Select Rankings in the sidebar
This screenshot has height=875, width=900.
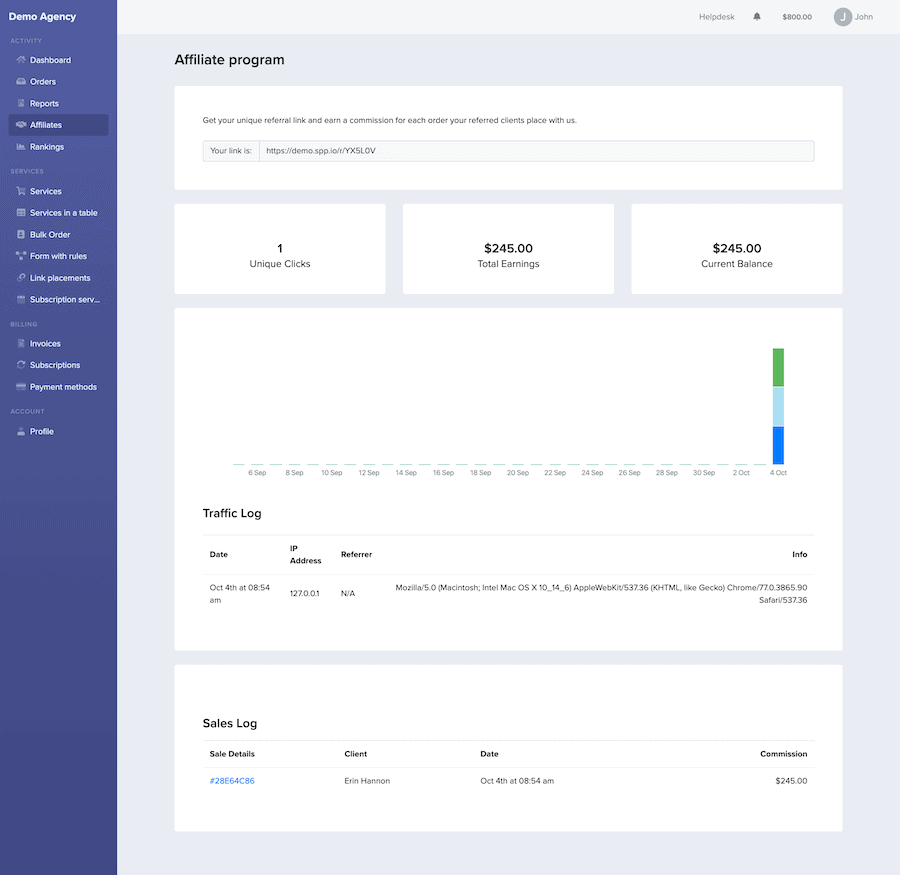pos(58,146)
